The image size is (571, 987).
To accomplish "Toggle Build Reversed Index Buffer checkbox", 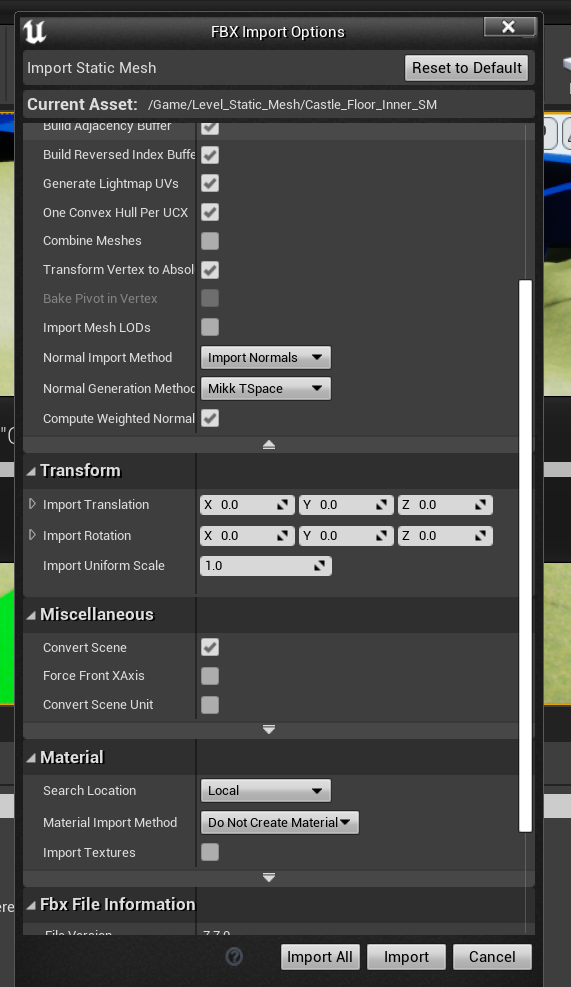I will click(x=210, y=155).
